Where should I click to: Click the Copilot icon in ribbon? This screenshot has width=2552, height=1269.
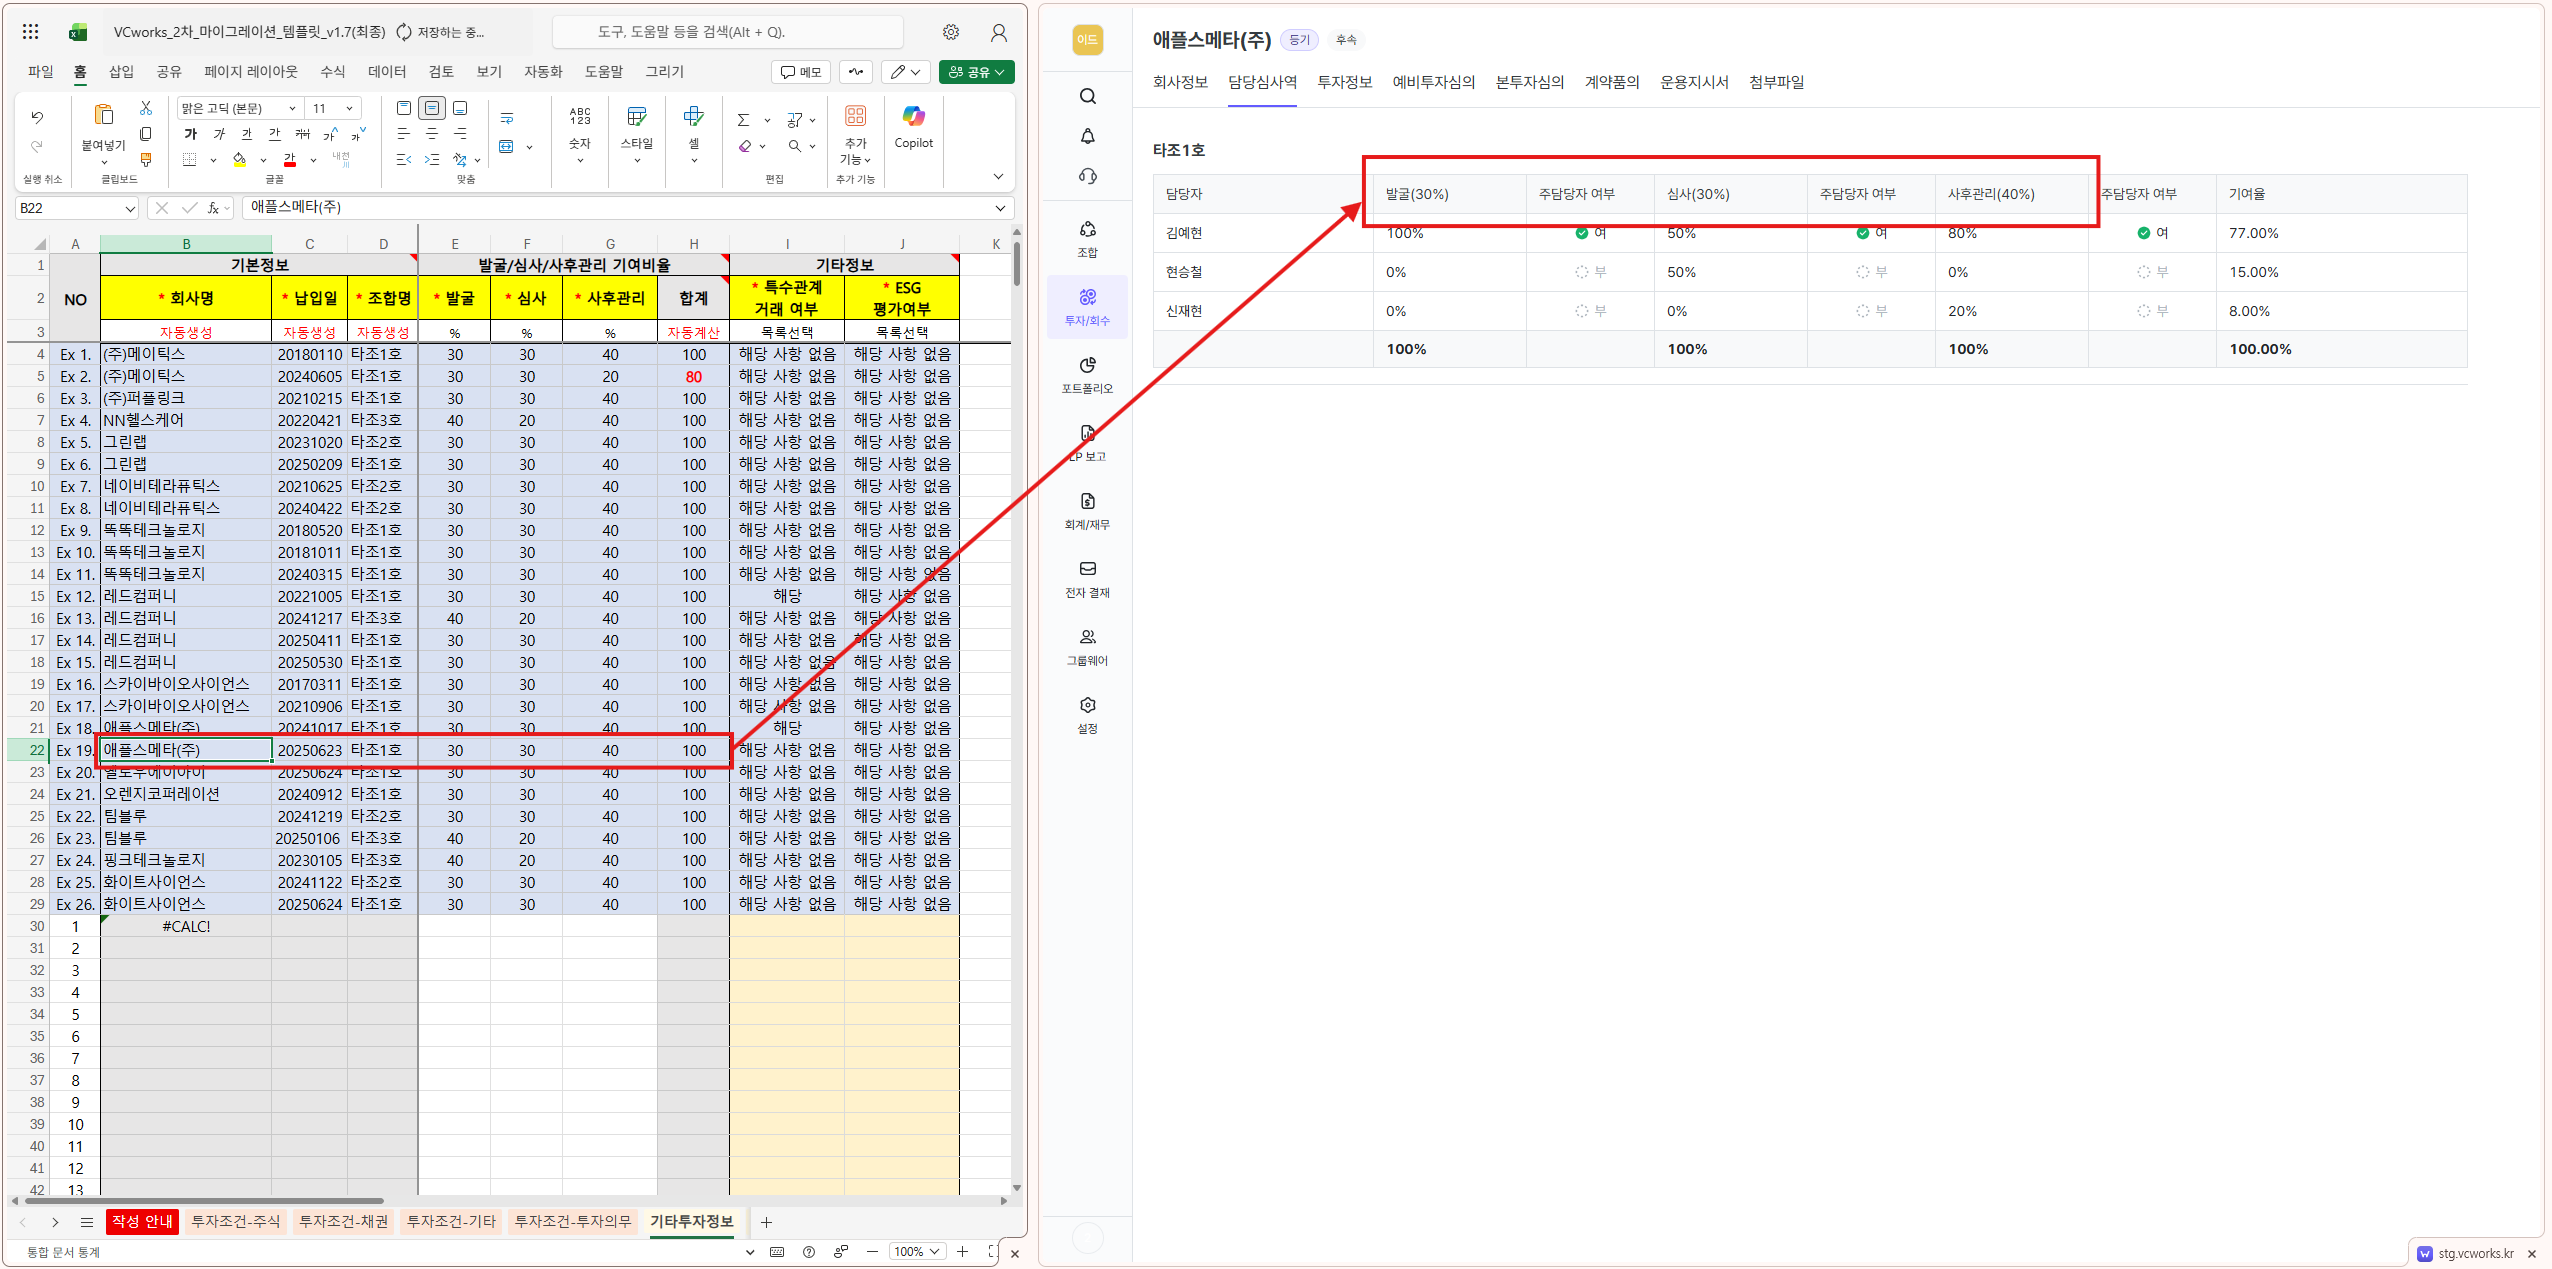coord(913,117)
